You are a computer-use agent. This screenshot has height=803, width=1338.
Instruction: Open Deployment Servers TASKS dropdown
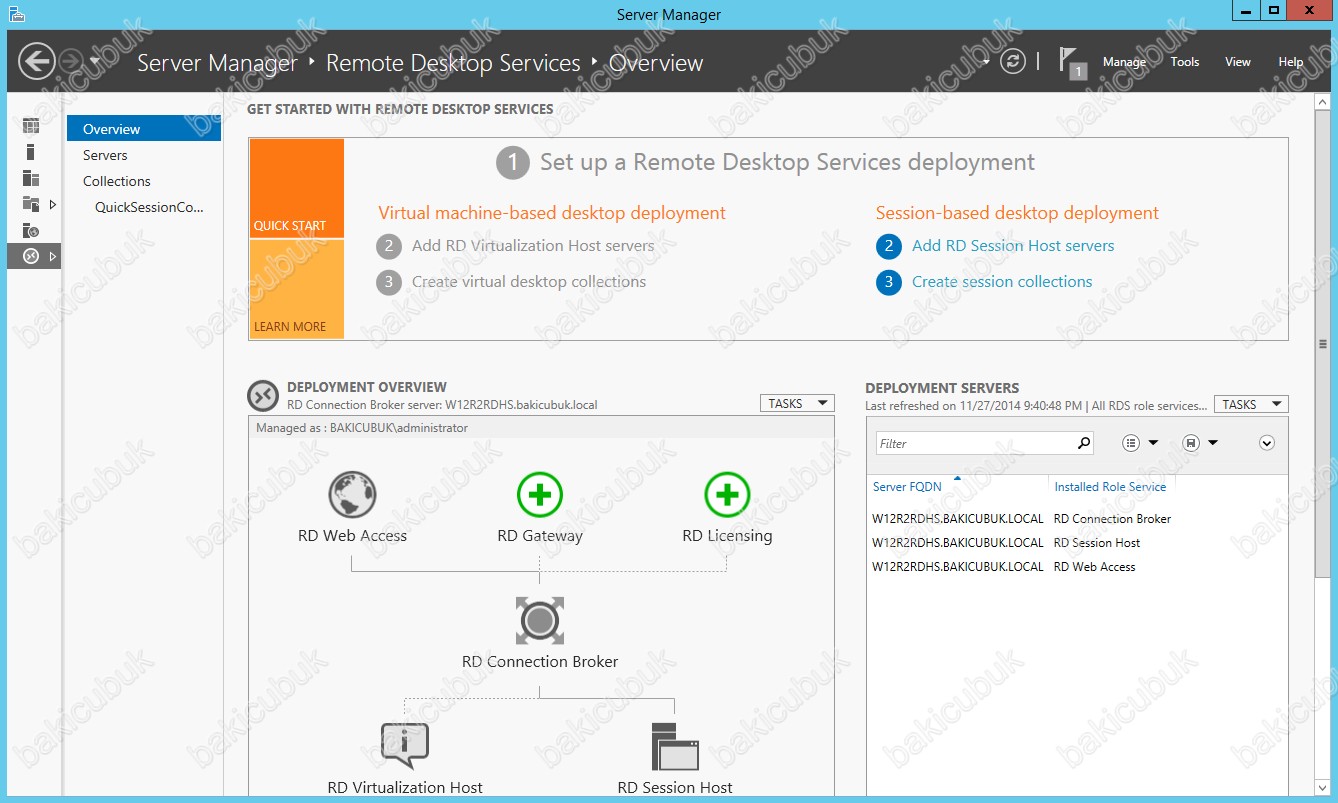click(1251, 404)
